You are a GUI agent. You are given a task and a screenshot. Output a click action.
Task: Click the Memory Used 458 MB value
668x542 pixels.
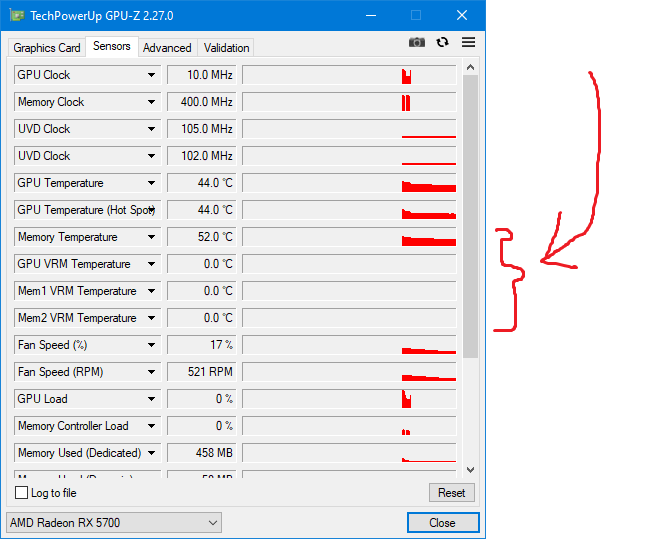(x=202, y=453)
